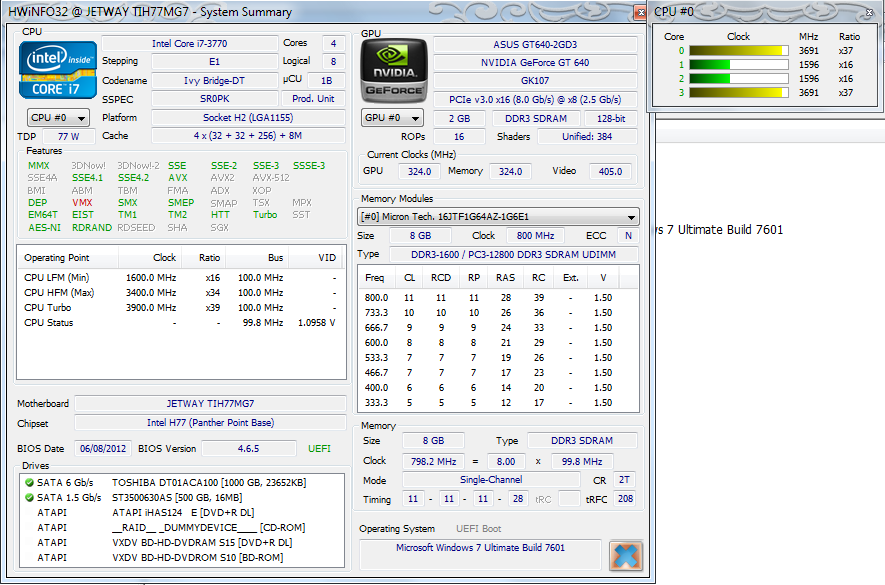Click the SR0PK SSPEC field
Viewport: 885px width, 585px height.
(214, 99)
